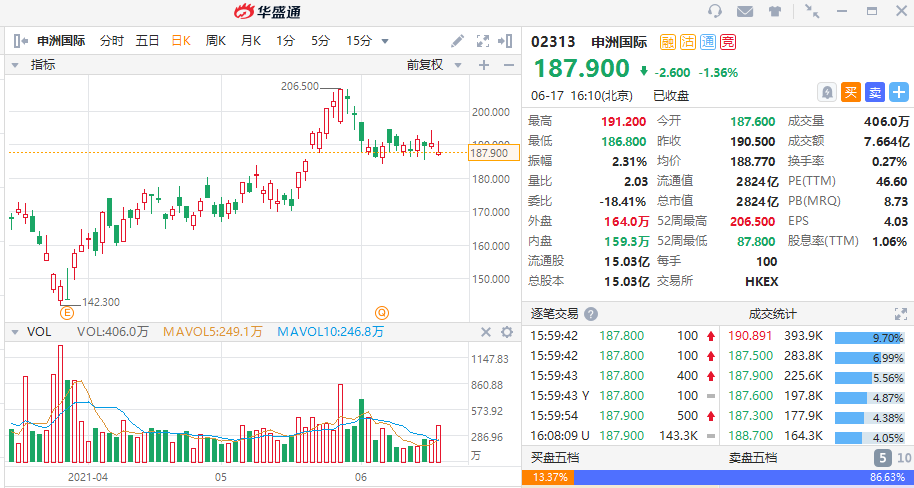
Task: Click the 换手率 value 0.27%
Action: 890,162
